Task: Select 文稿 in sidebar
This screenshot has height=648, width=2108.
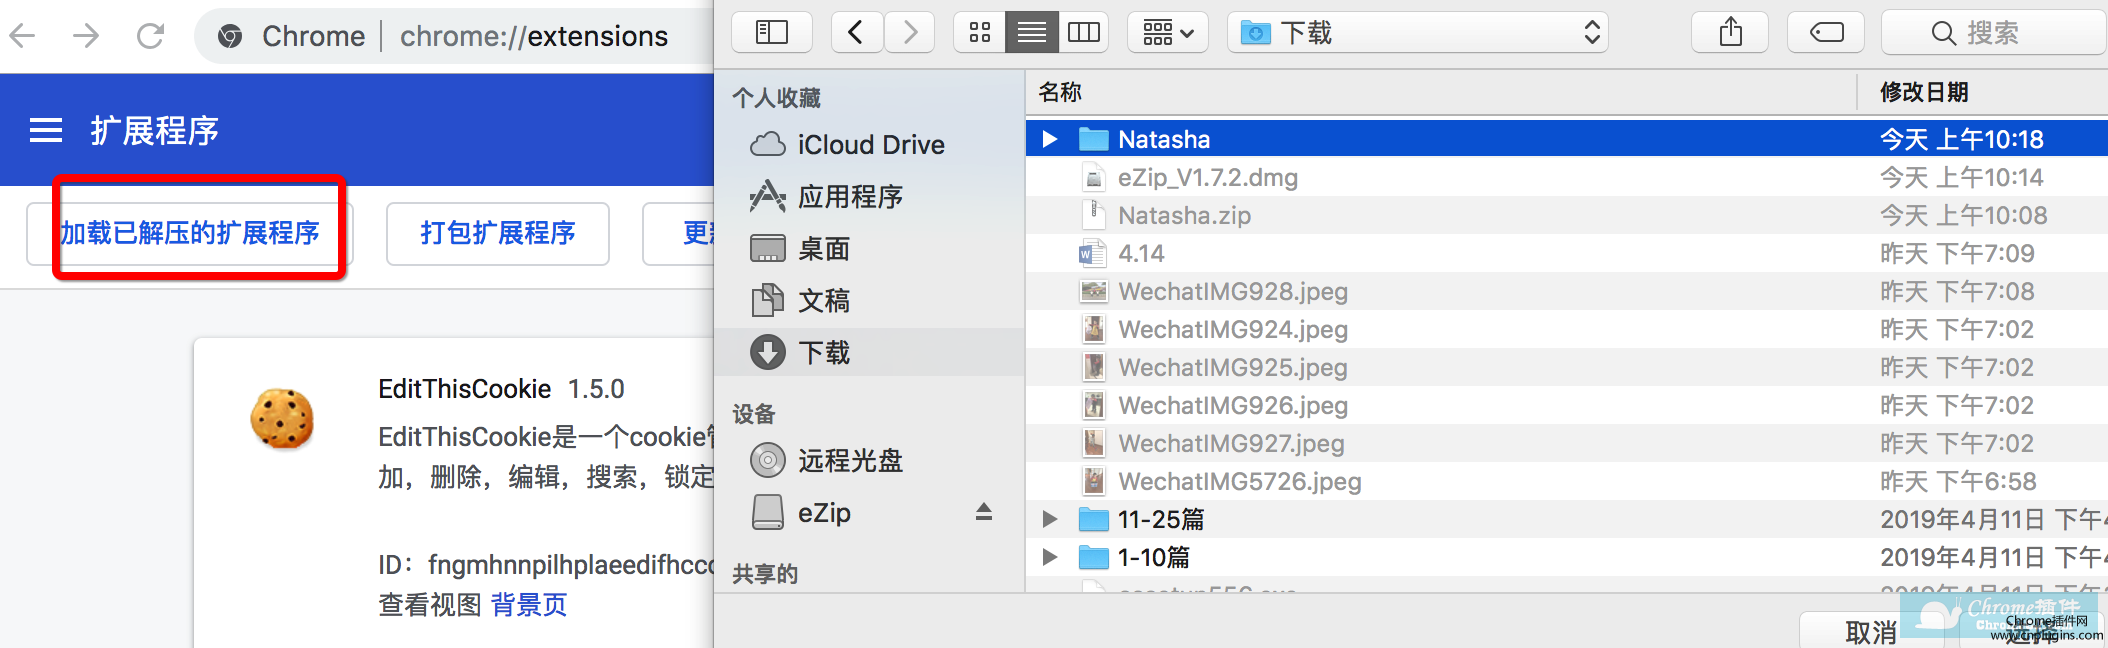Action: (x=870, y=301)
